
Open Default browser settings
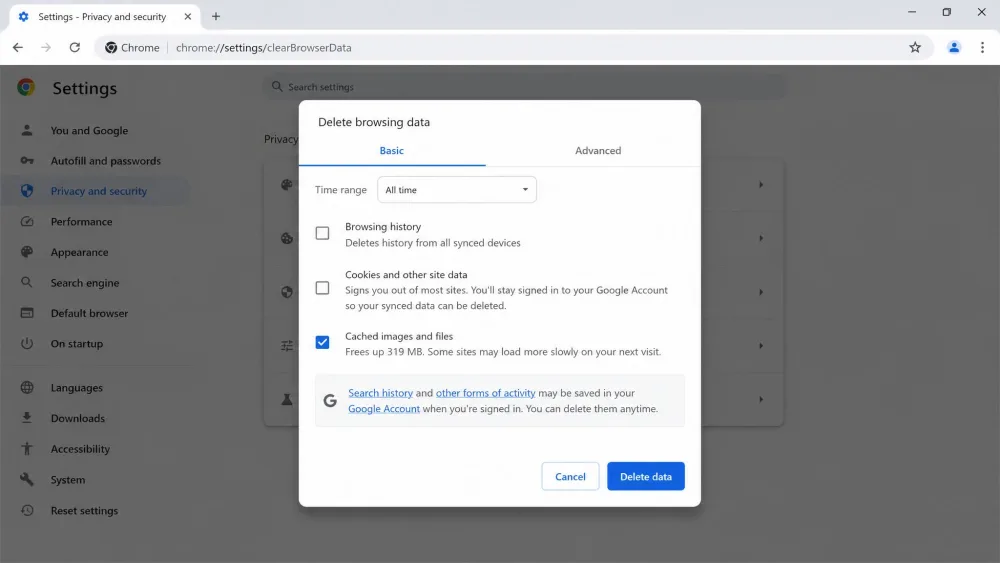(89, 313)
